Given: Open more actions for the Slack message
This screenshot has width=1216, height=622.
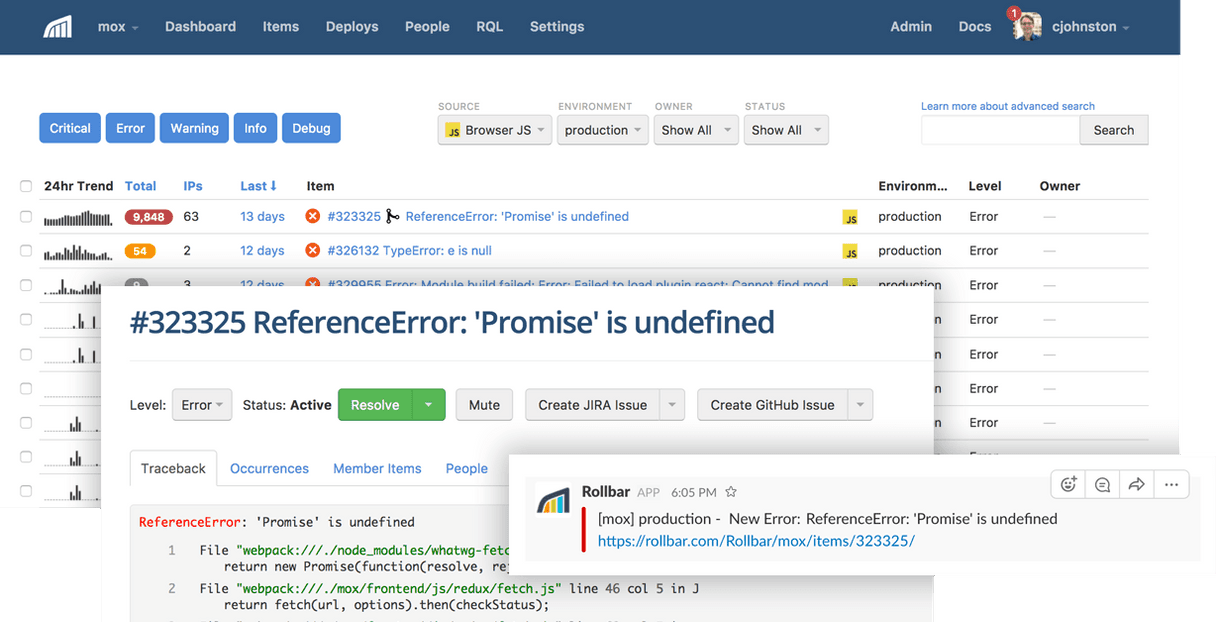Looking at the screenshot, I should (1171, 485).
